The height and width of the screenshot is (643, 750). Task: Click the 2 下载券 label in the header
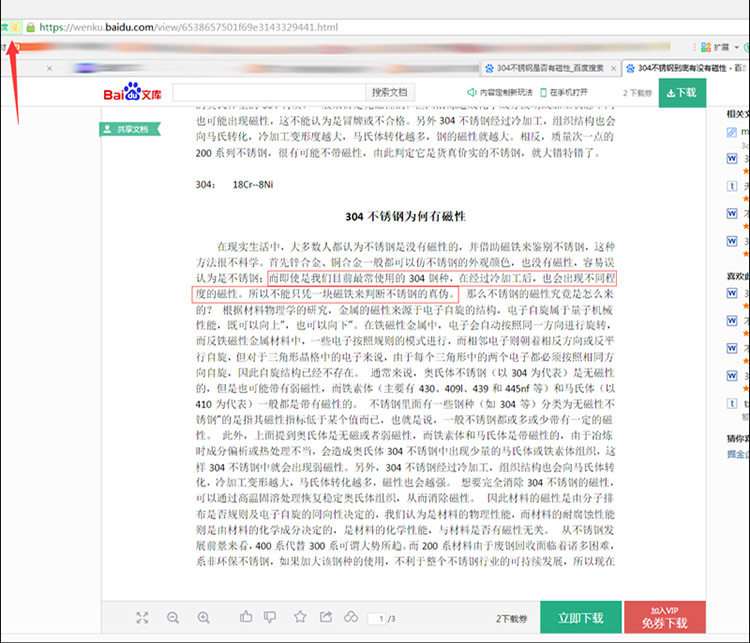(x=637, y=93)
